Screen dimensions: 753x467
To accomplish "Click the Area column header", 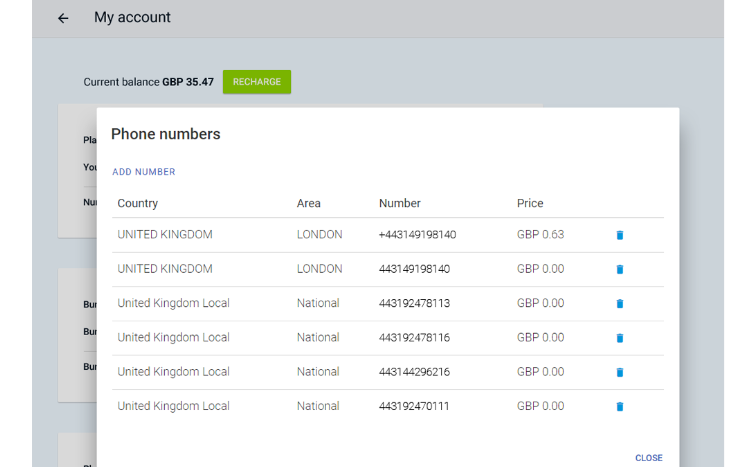I will point(309,203).
